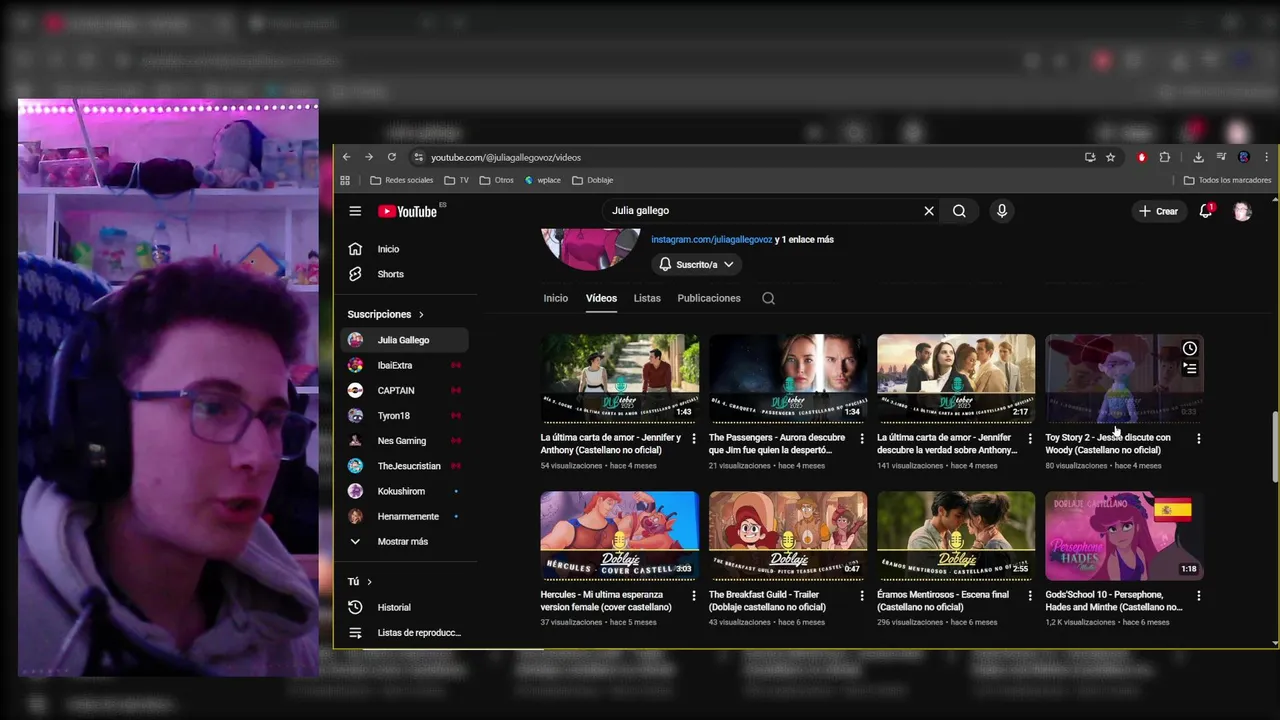Open the browser three-dot menu
Screen dimensions: 1280x720
(x=1266, y=157)
